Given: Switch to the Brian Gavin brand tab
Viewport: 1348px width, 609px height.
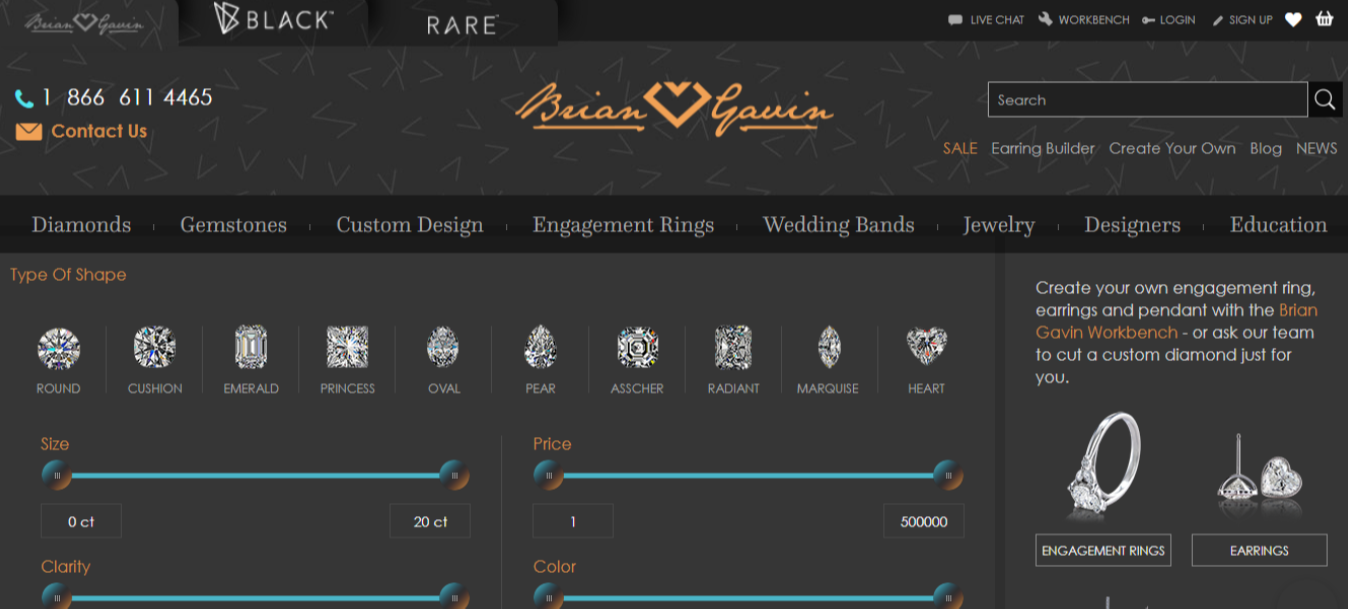Looking at the screenshot, I should 84,23.
